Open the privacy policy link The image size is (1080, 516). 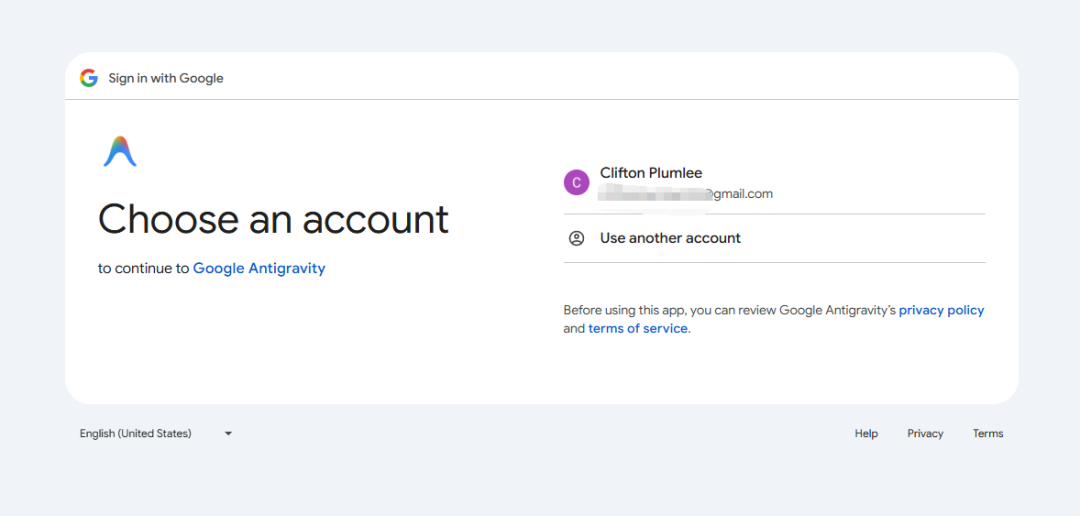[941, 310]
